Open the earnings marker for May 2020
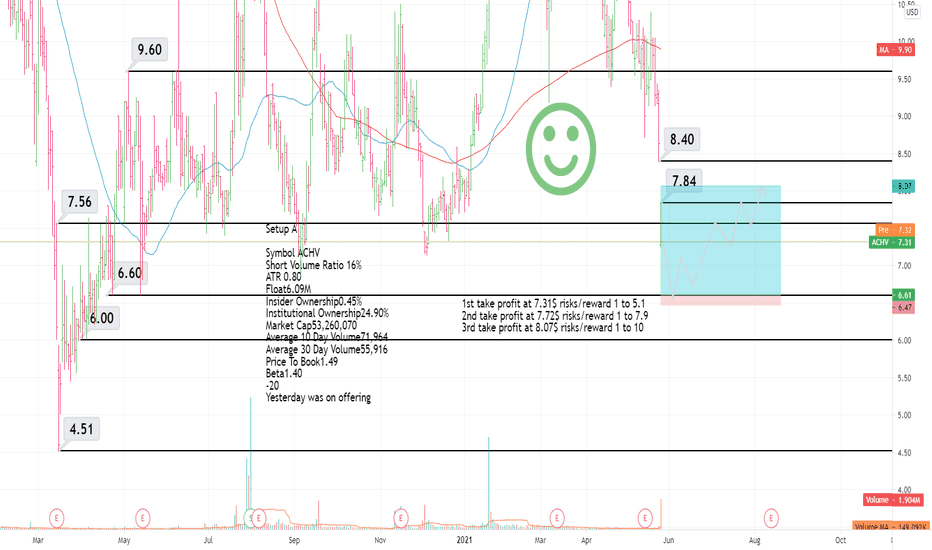Viewport: 932px width, 550px height. (x=143, y=518)
